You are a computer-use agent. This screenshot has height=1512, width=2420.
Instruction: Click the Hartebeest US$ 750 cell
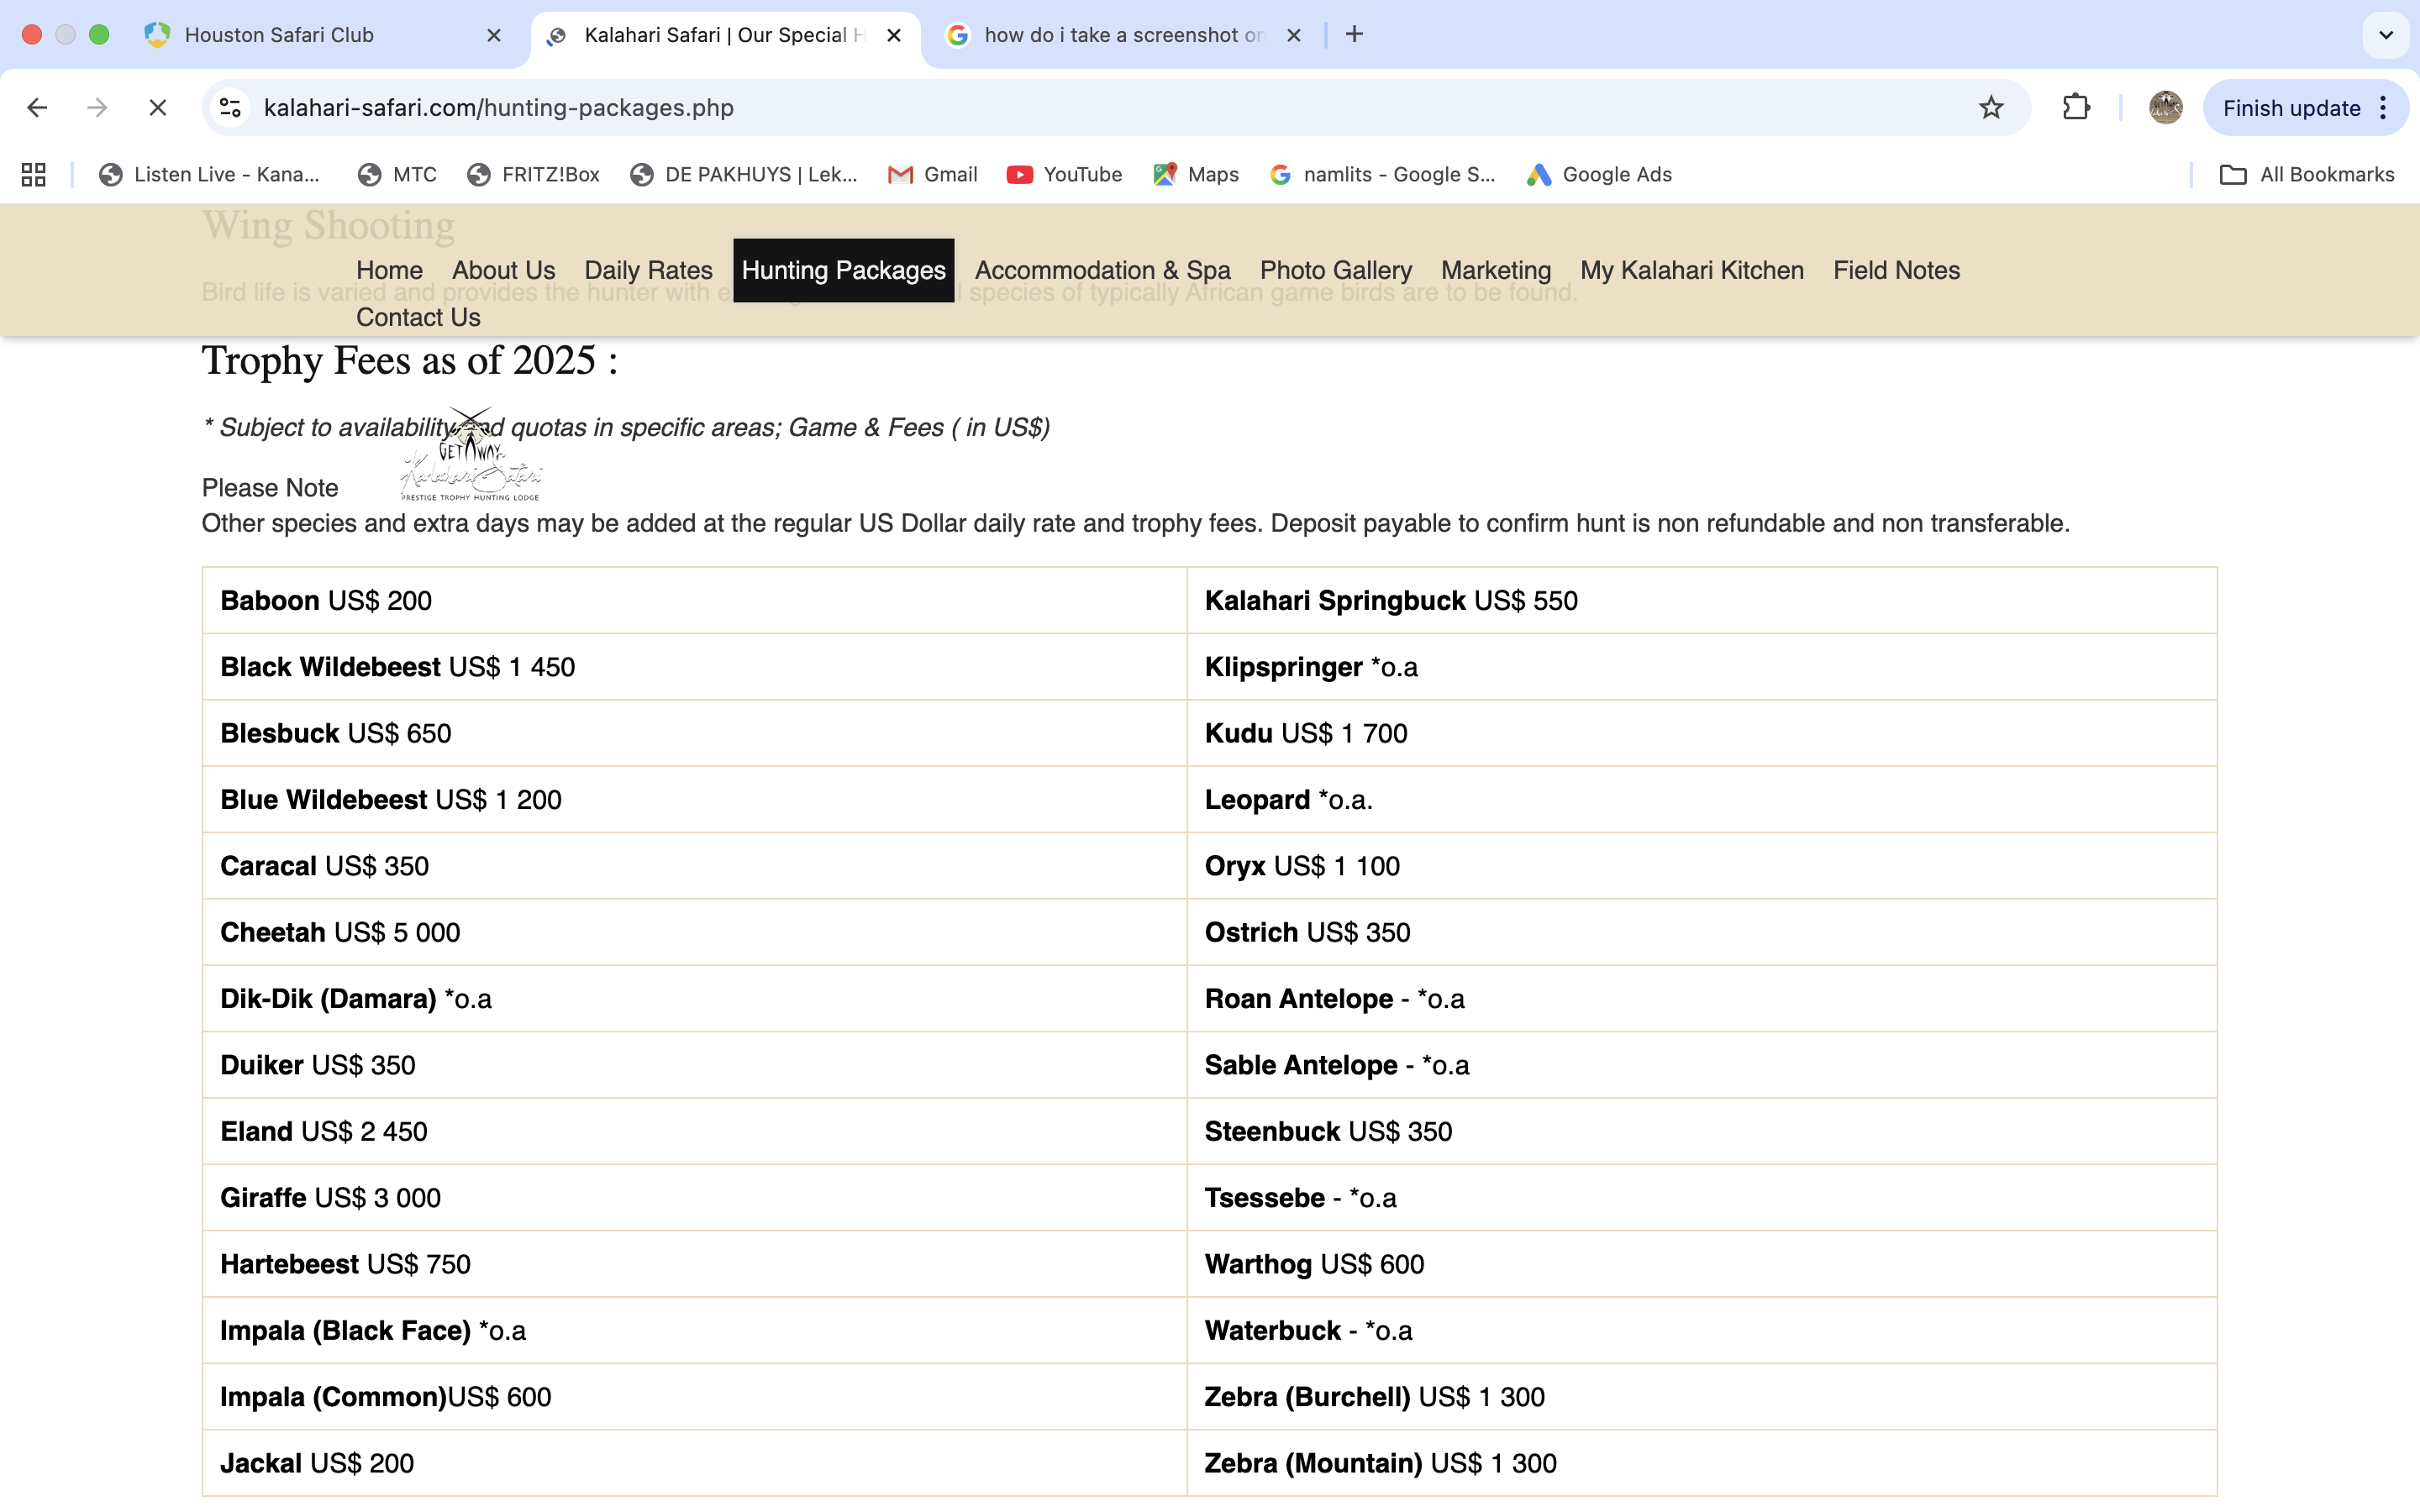coord(694,1264)
